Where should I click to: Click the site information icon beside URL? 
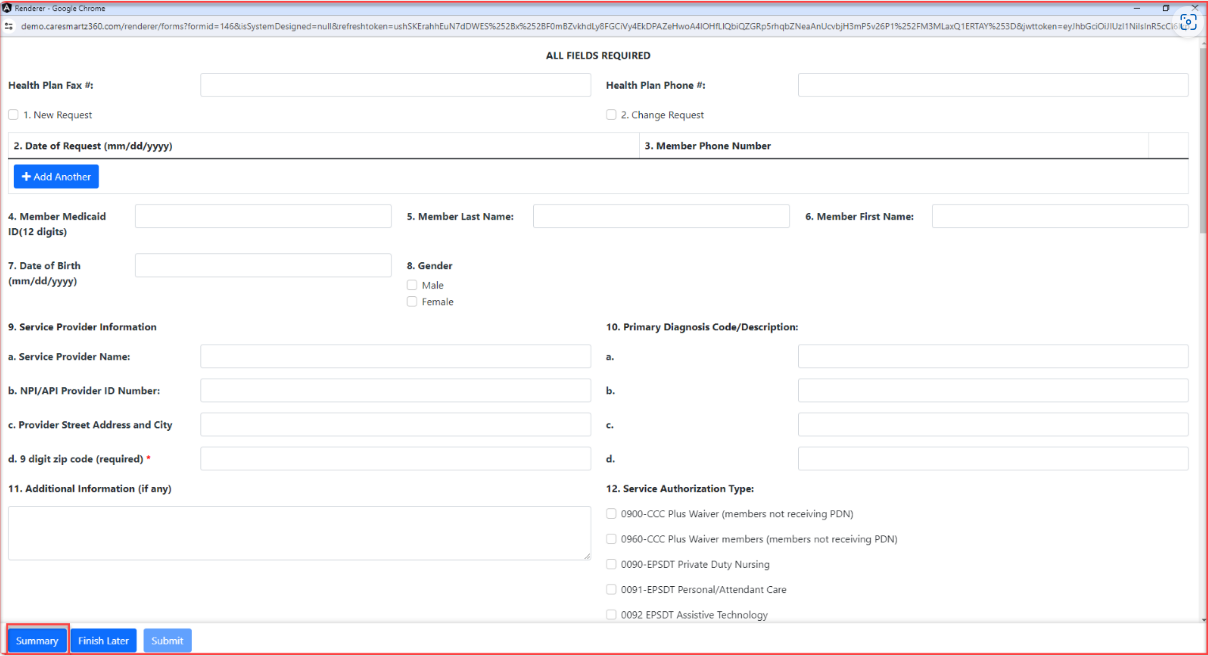(x=9, y=26)
